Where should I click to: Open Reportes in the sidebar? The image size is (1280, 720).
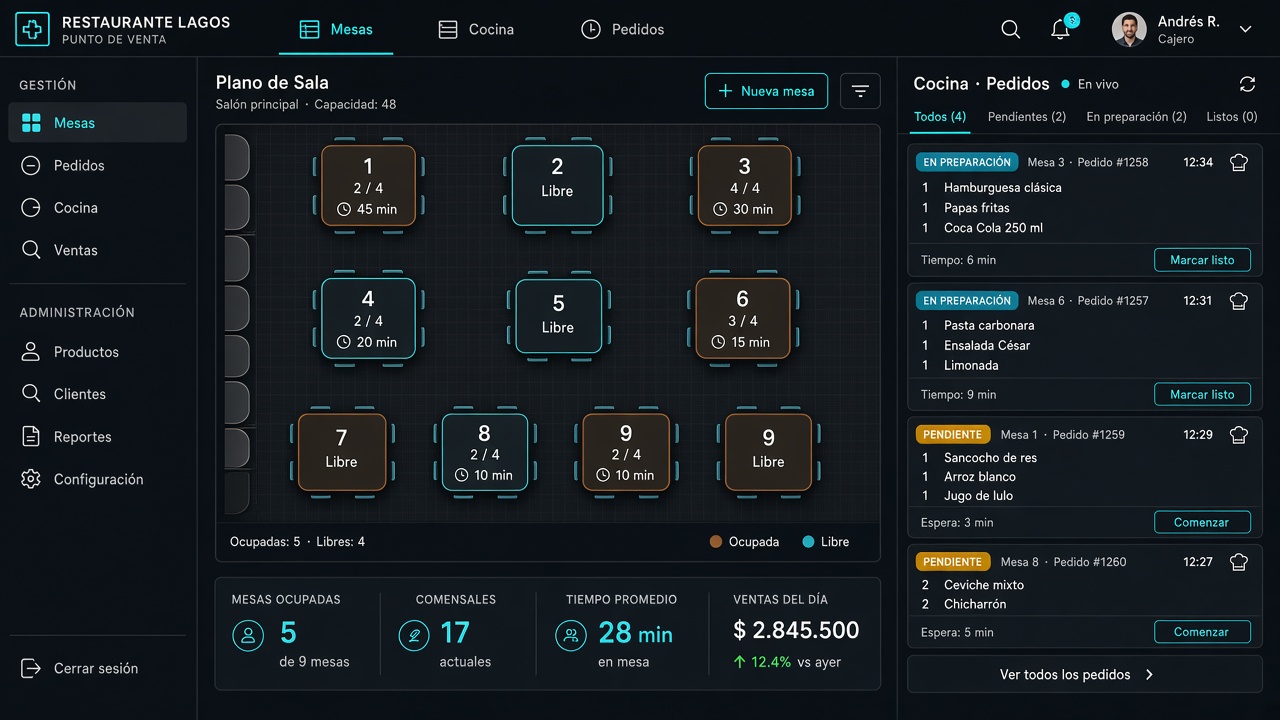[x=98, y=437]
